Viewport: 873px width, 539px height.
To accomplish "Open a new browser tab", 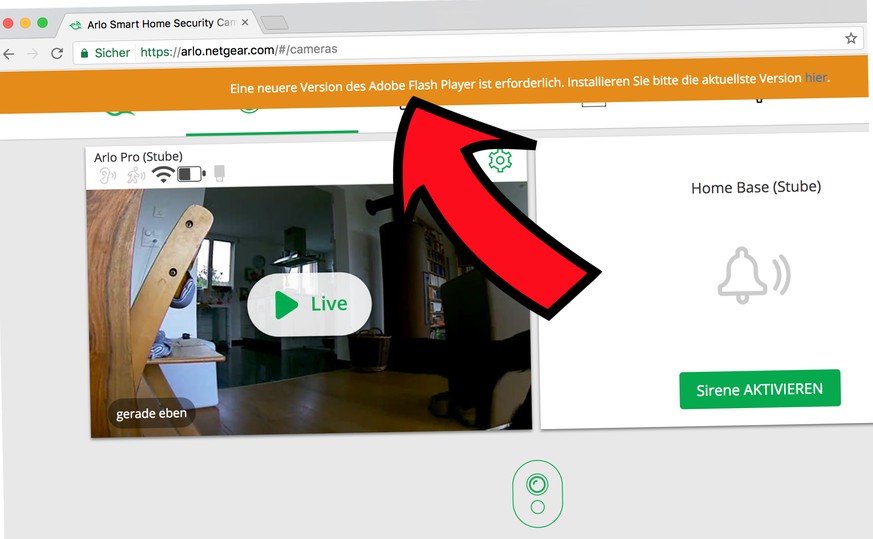I will click(274, 22).
